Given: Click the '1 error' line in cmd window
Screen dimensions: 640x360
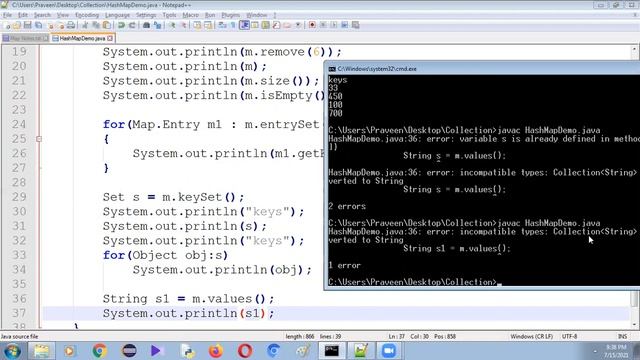Looking at the screenshot, I should (x=344, y=265).
